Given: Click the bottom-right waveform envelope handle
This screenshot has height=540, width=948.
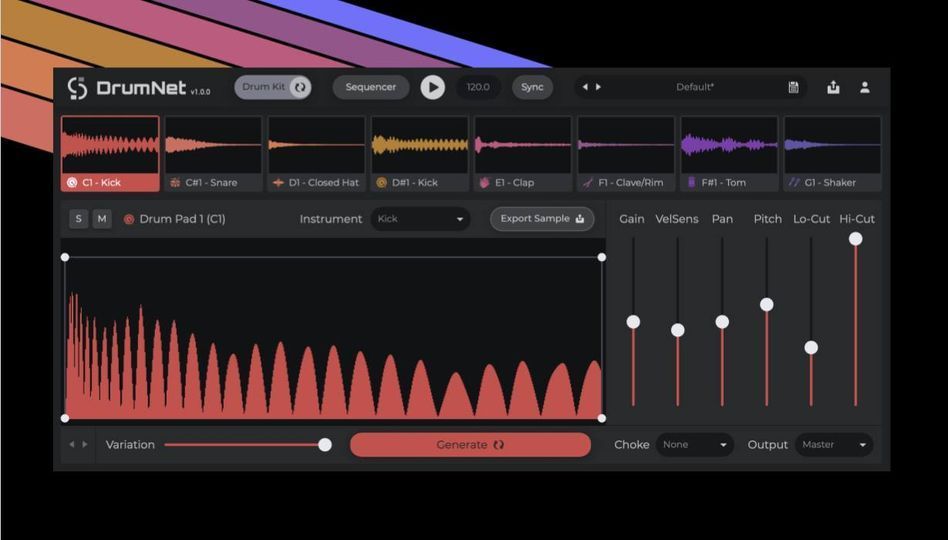Looking at the screenshot, I should (602, 418).
